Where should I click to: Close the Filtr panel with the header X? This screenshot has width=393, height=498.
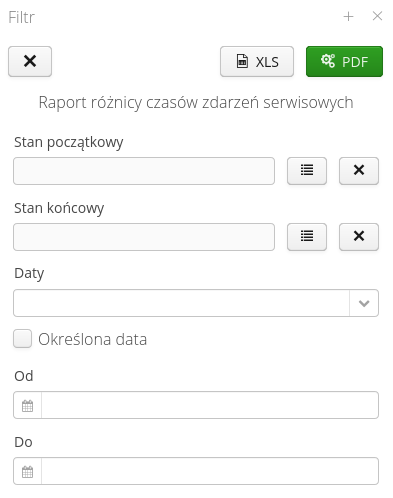pos(377,16)
